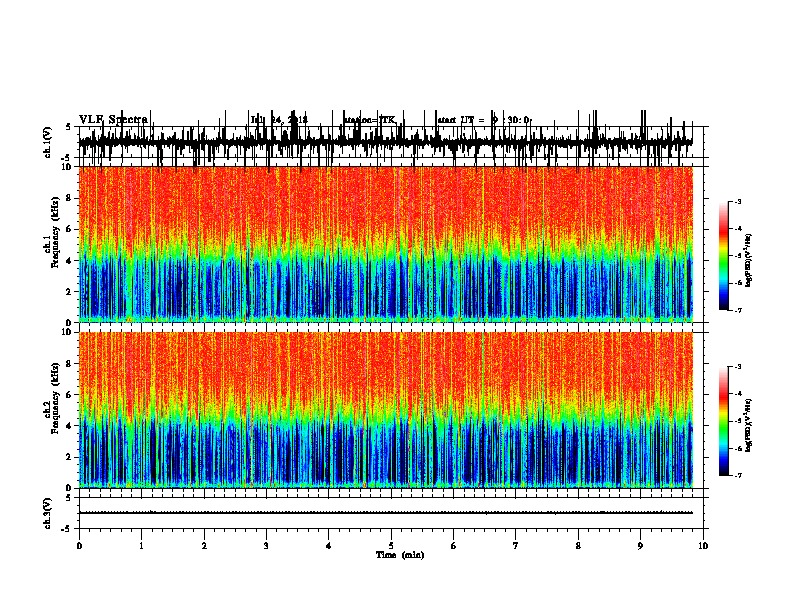792x612 pixels.
Task: Click the "-4" label on ch.1 color bar
Action: pyautogui.click(x=738, y=229)
